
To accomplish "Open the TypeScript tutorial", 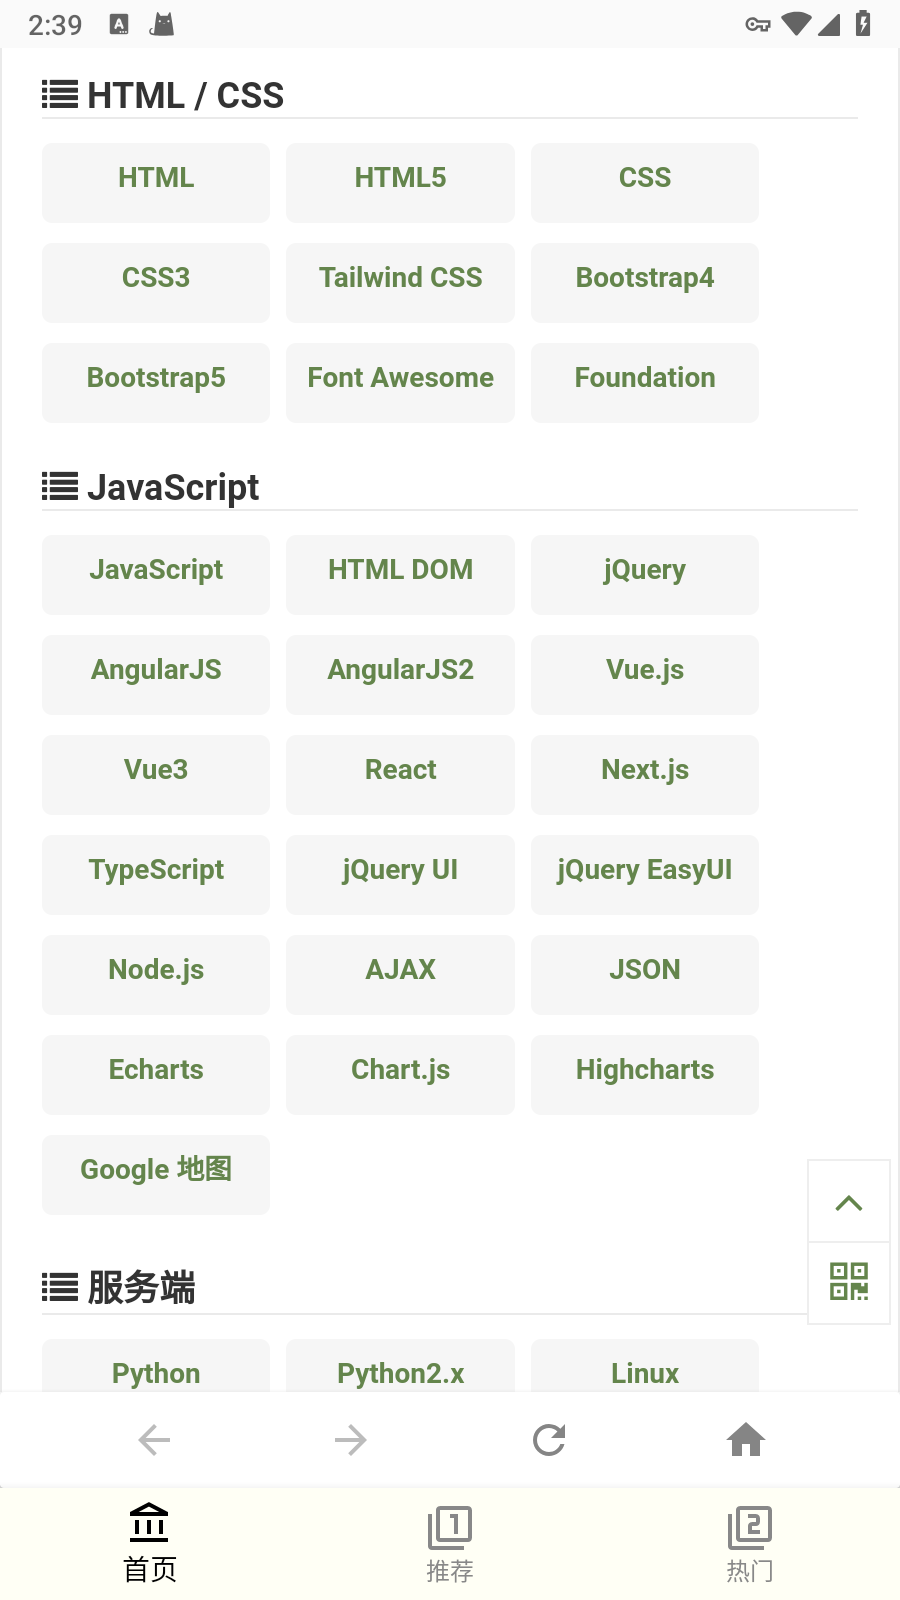I will point(156,874).
